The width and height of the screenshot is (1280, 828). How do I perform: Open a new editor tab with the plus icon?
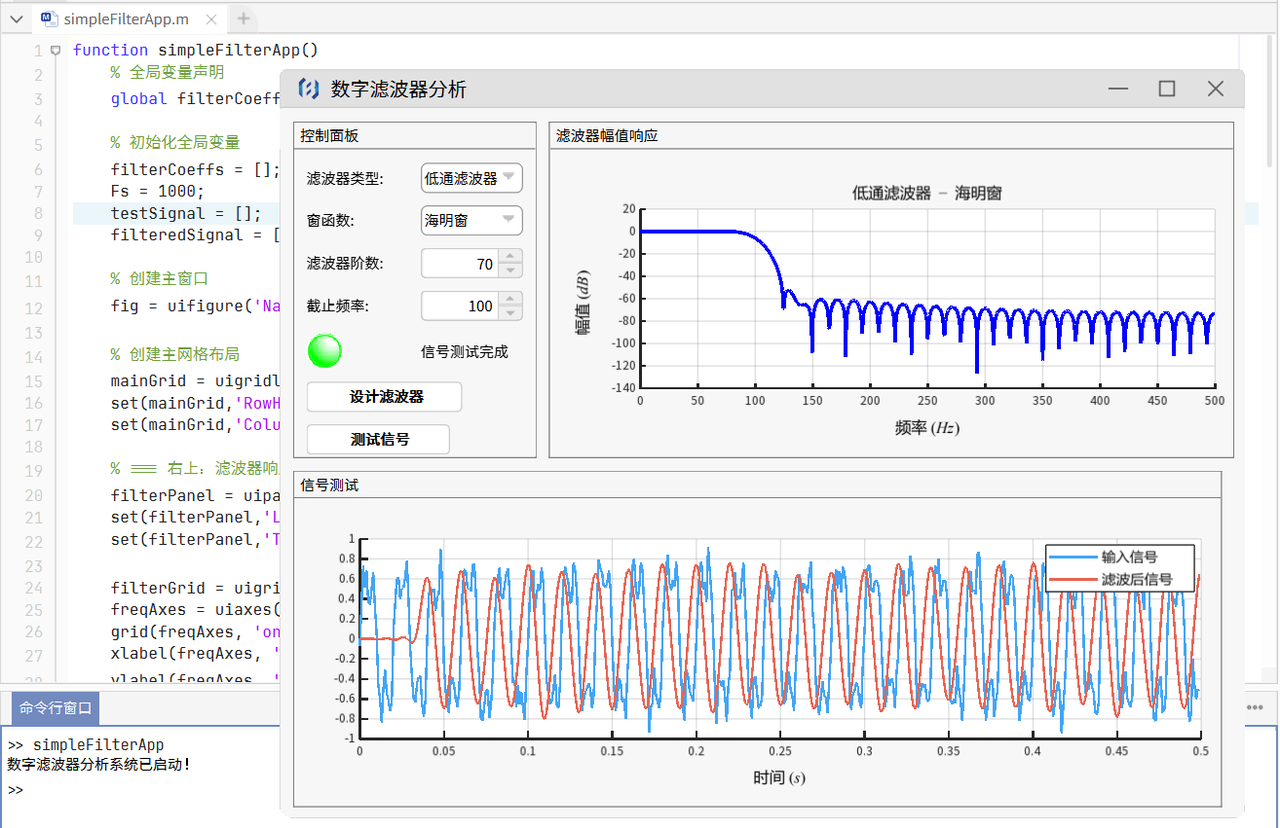pyautogui.click(x=243, y=18)
